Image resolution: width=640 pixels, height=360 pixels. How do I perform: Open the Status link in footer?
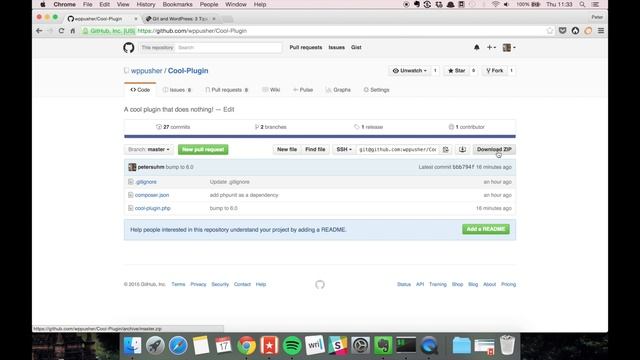coord(404,284)
